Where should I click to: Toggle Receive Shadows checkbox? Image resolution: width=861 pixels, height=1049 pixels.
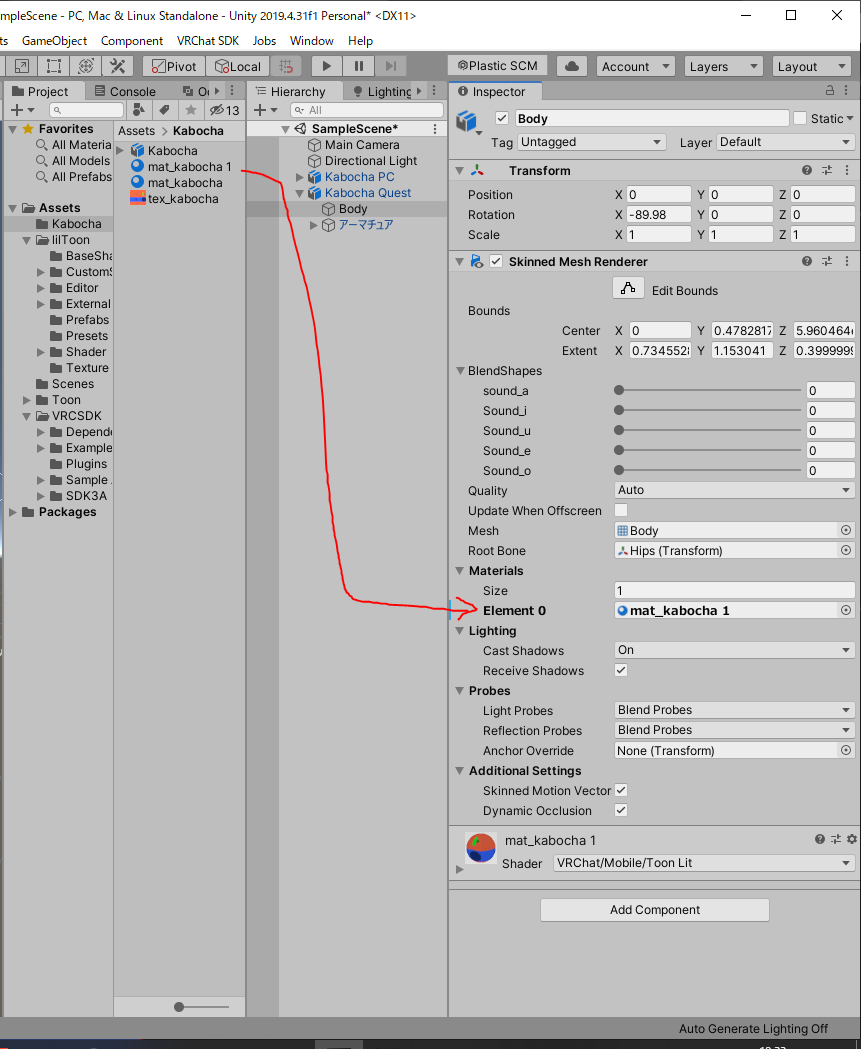coord(621,670)
